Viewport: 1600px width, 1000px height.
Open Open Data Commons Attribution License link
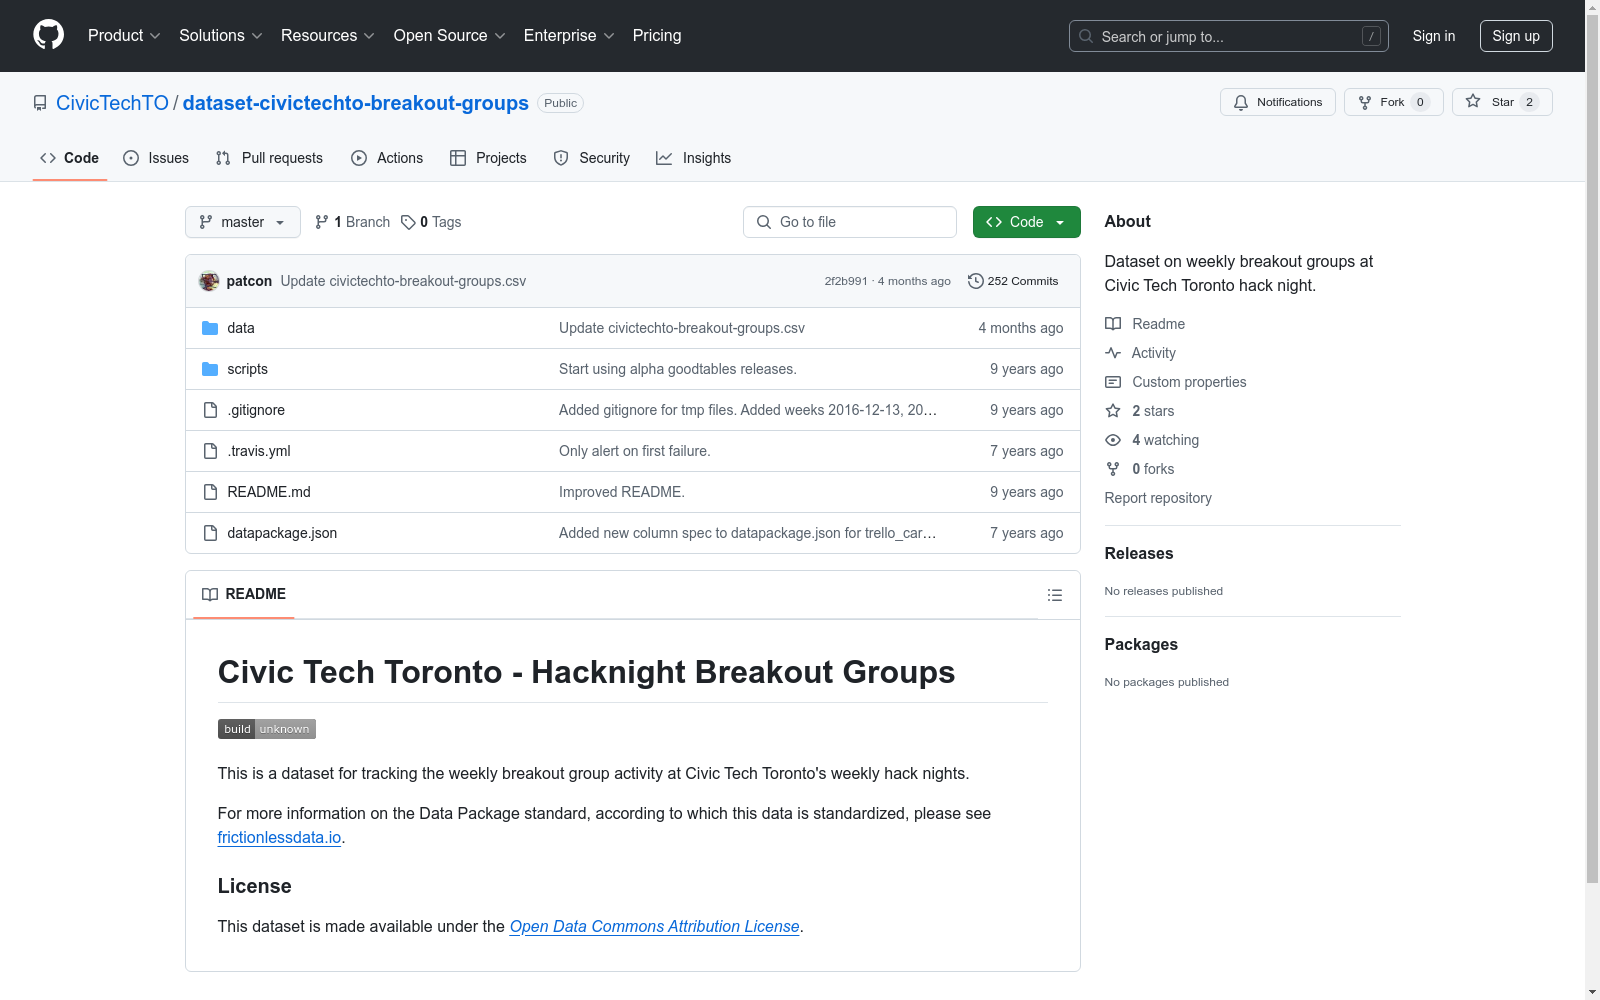pos(655,927)
